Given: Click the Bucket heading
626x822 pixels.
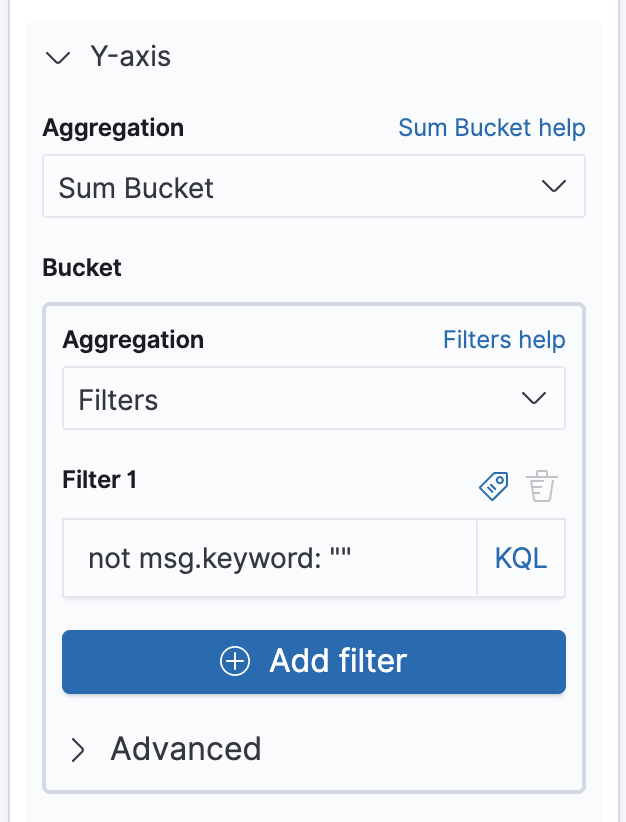Looking at the screenshot, I should click(82, 268).
